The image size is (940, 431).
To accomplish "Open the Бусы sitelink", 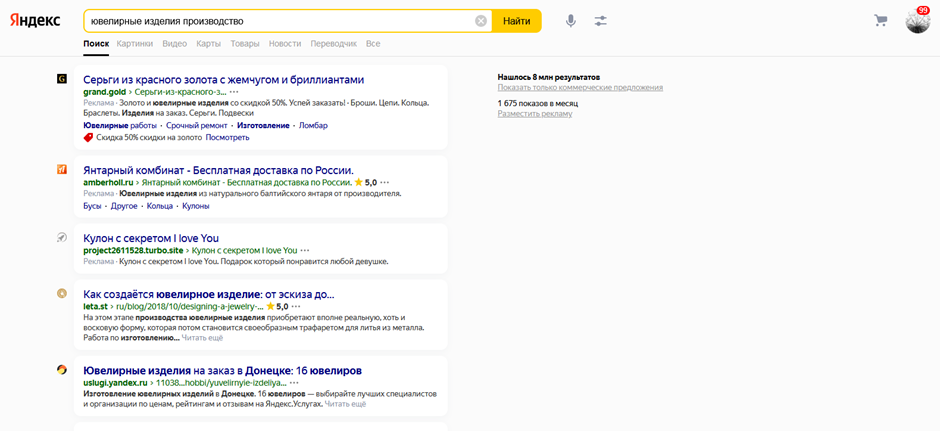I will tap(92, 206).
